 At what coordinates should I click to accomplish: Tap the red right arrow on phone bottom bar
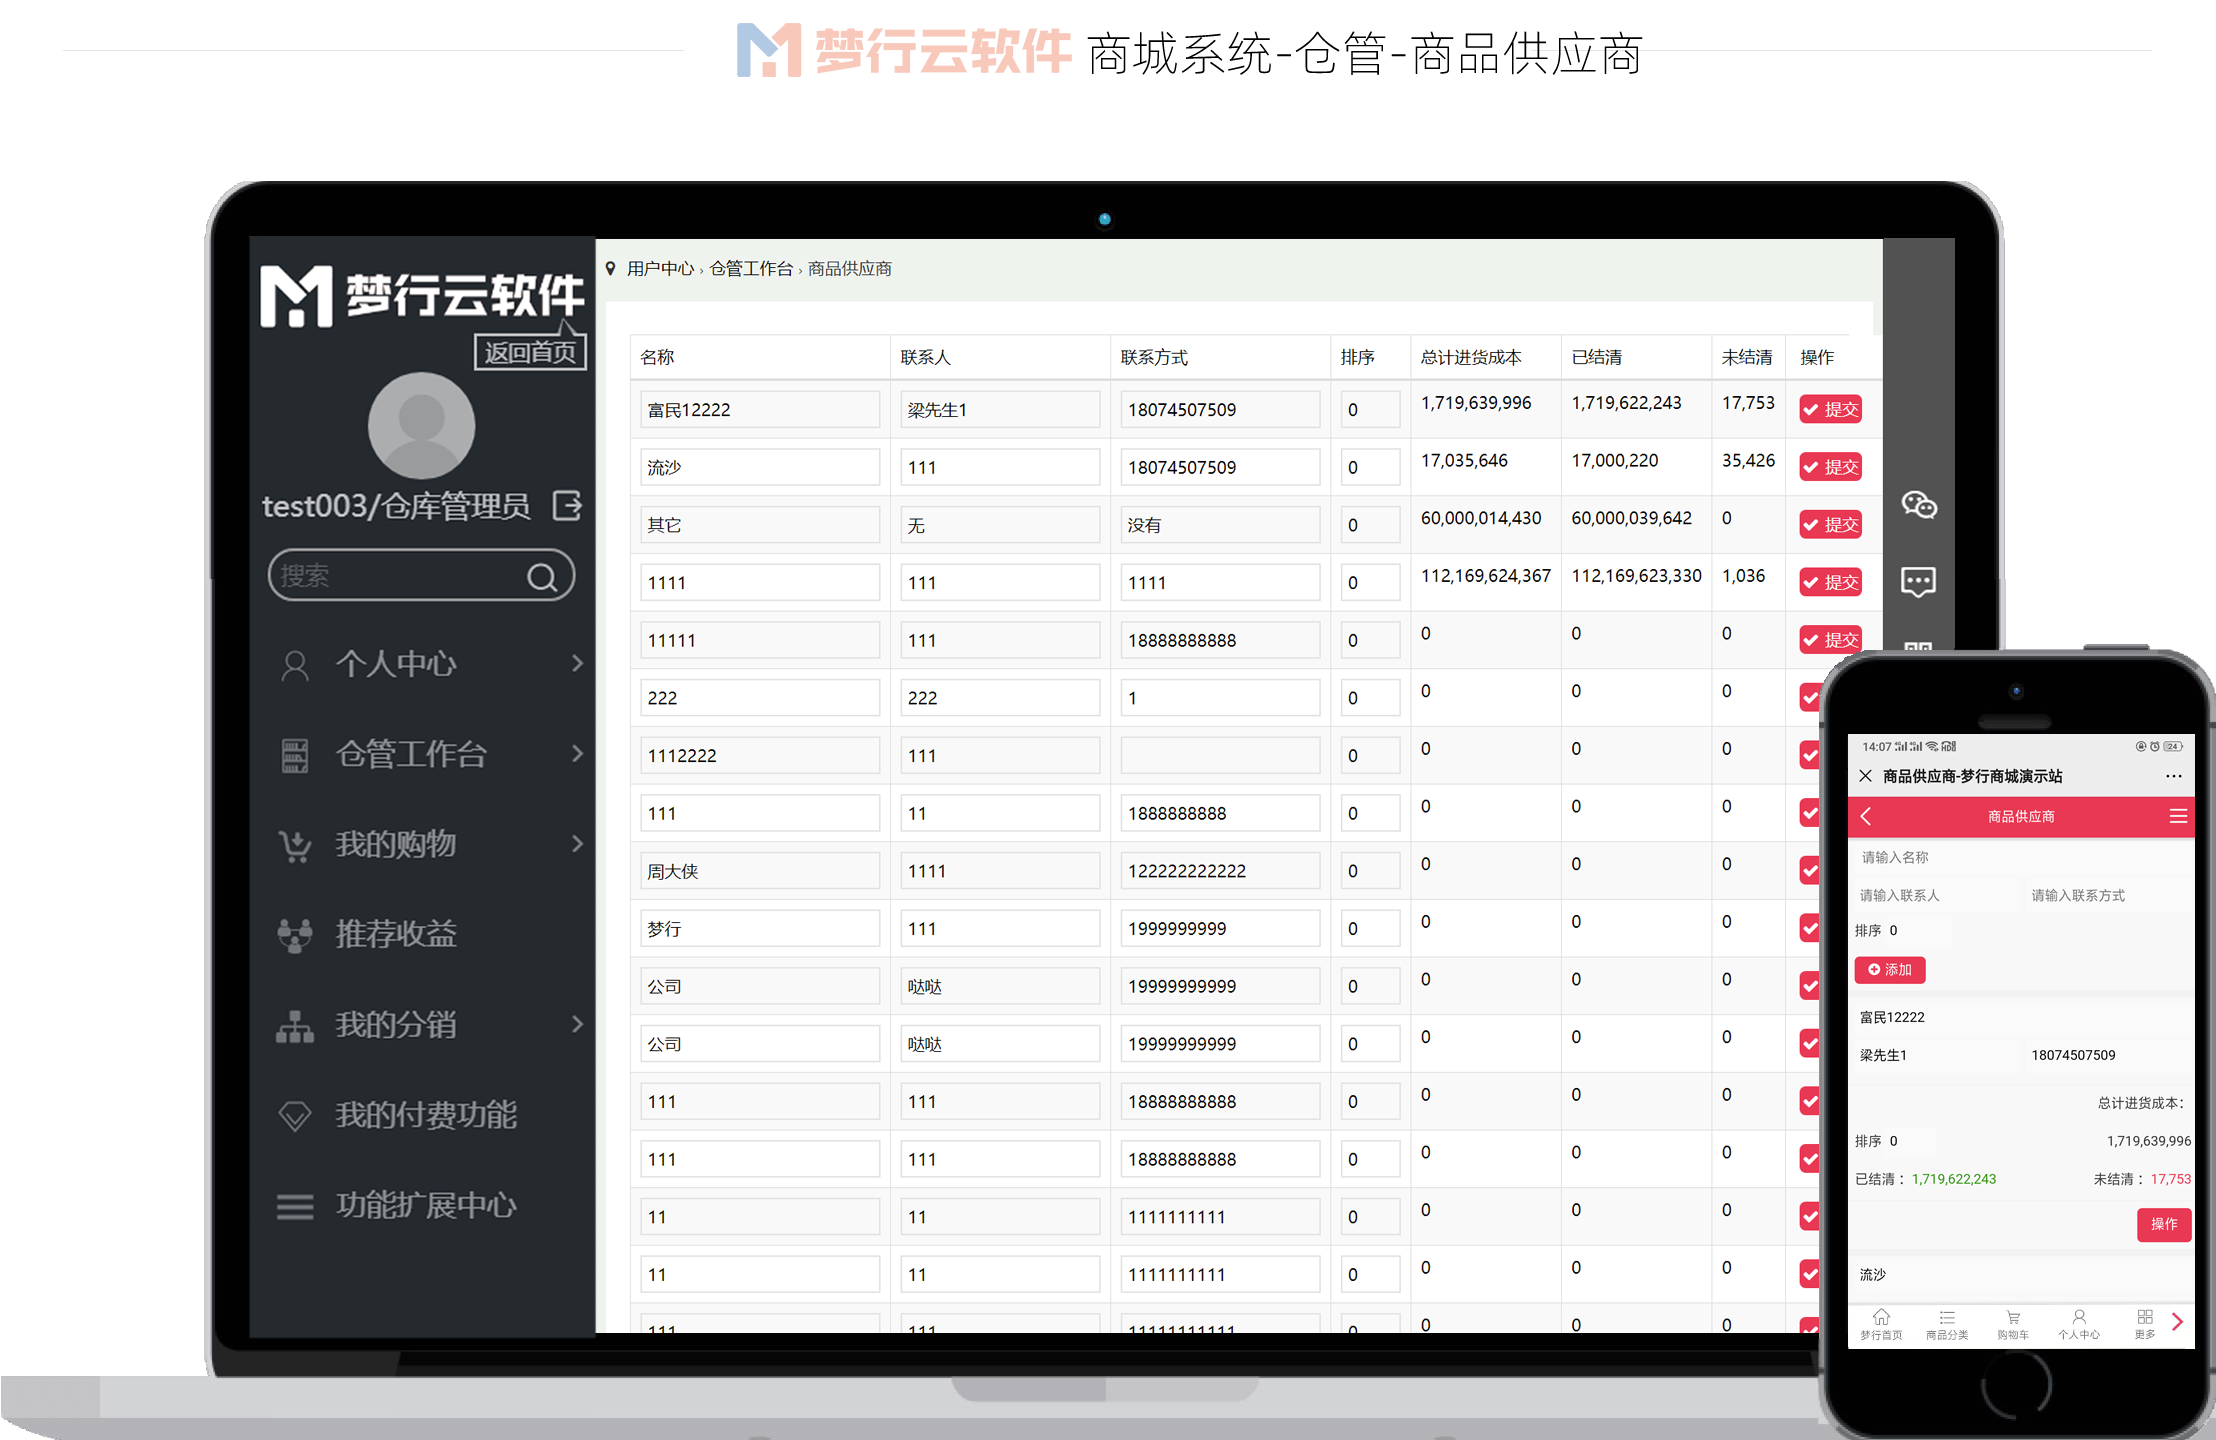(x=2177, y=1322)
